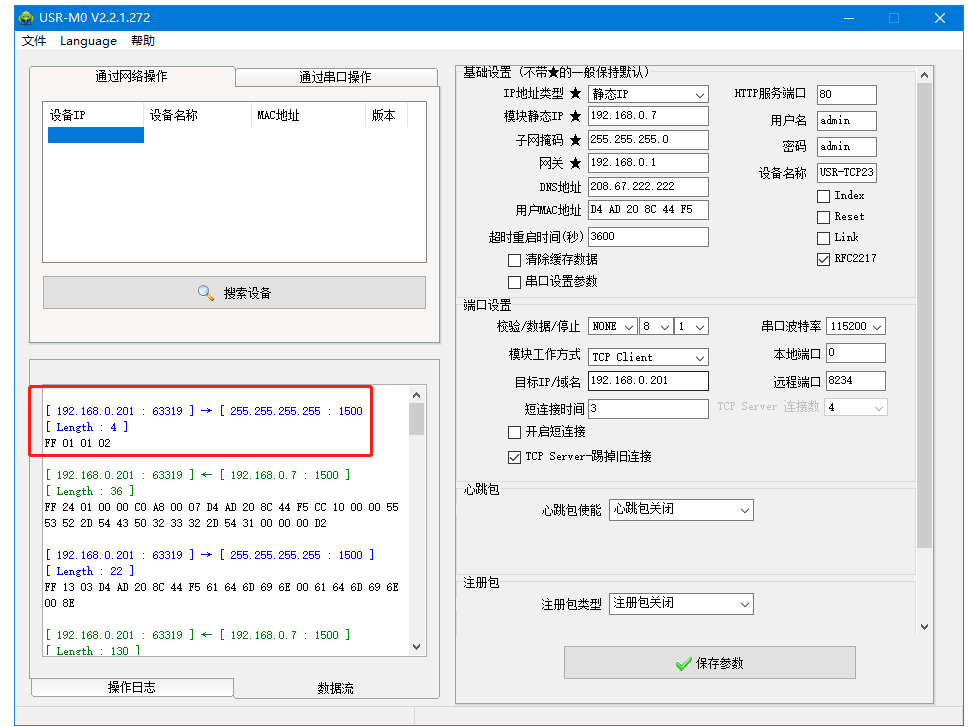Expand the 串口波特率 dropdown showing 115200

tap(856, 326)
